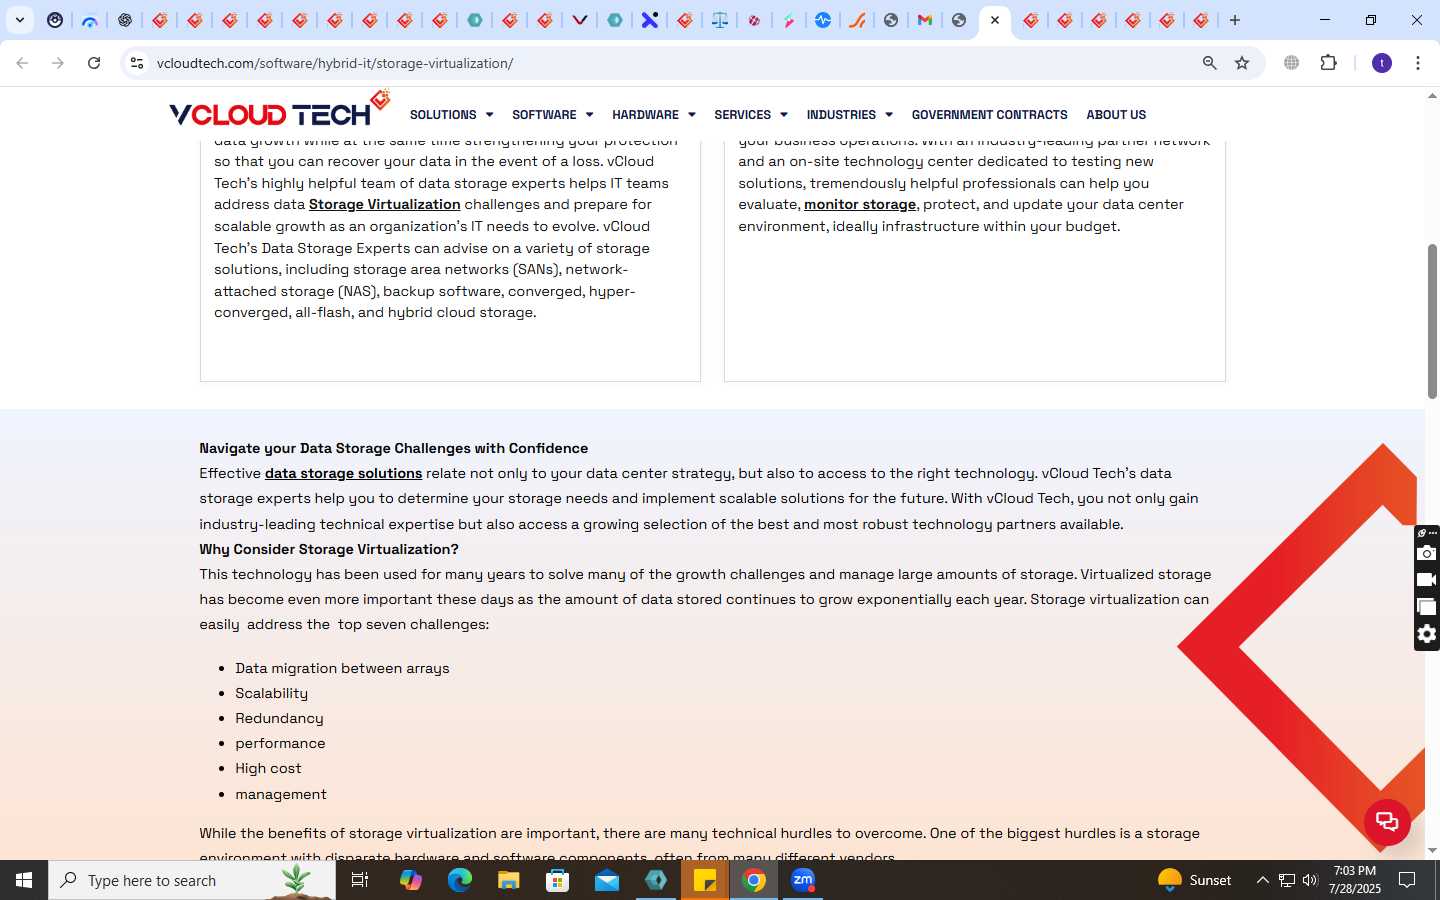The width and height of the screenshot is (1440, 900).
Task: Open Mail app from taskbar
Action: (x=607, y=880)
